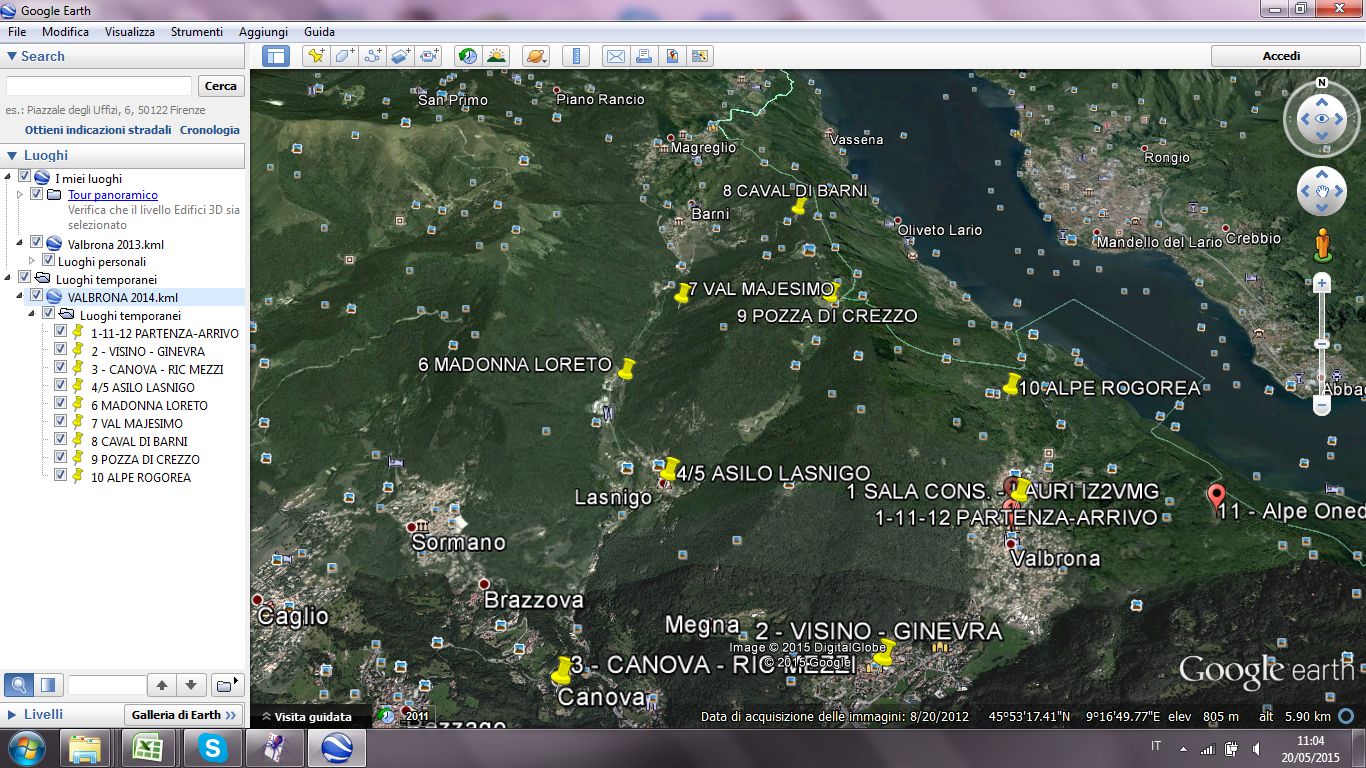Screen dimensions: 1366x768
Task: Open the Aggiungi menu
Action: point(263,32)
